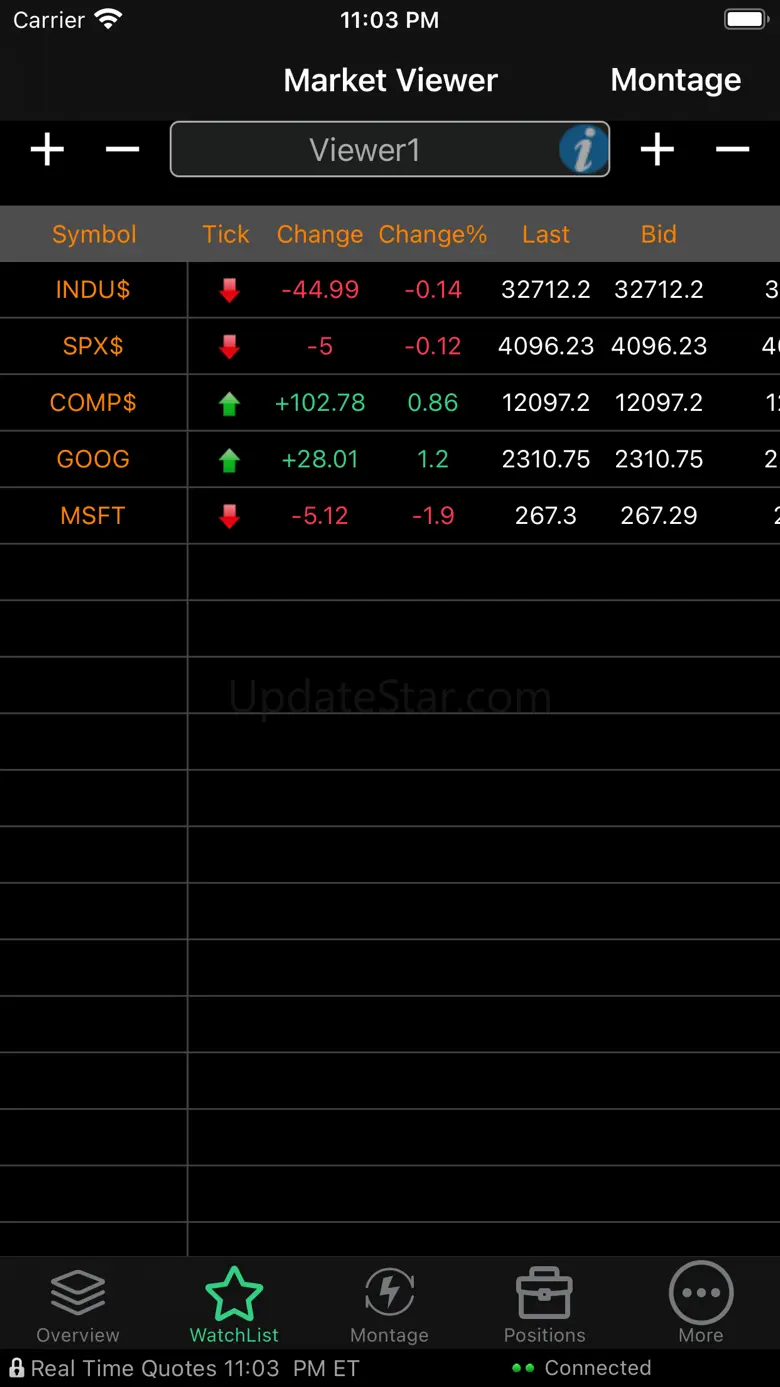Tap the Last column header

pos(545,234)
